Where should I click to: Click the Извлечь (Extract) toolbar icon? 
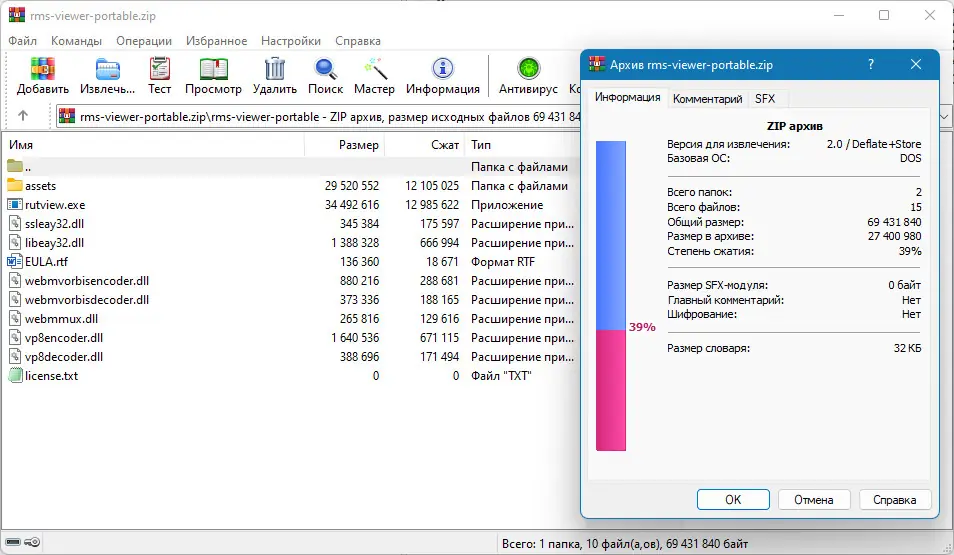click(x=108, y=69)
